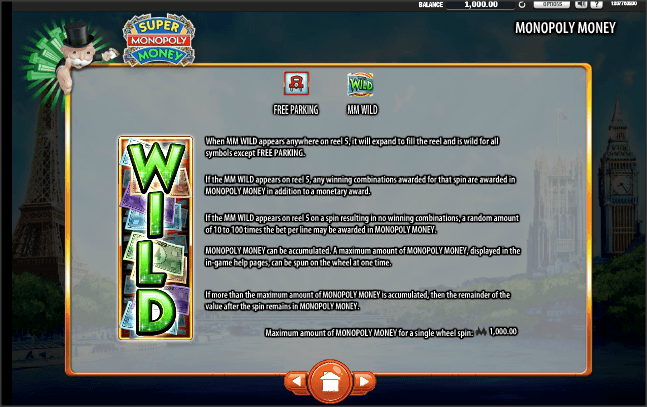Go to the next help page

(364, 381)
